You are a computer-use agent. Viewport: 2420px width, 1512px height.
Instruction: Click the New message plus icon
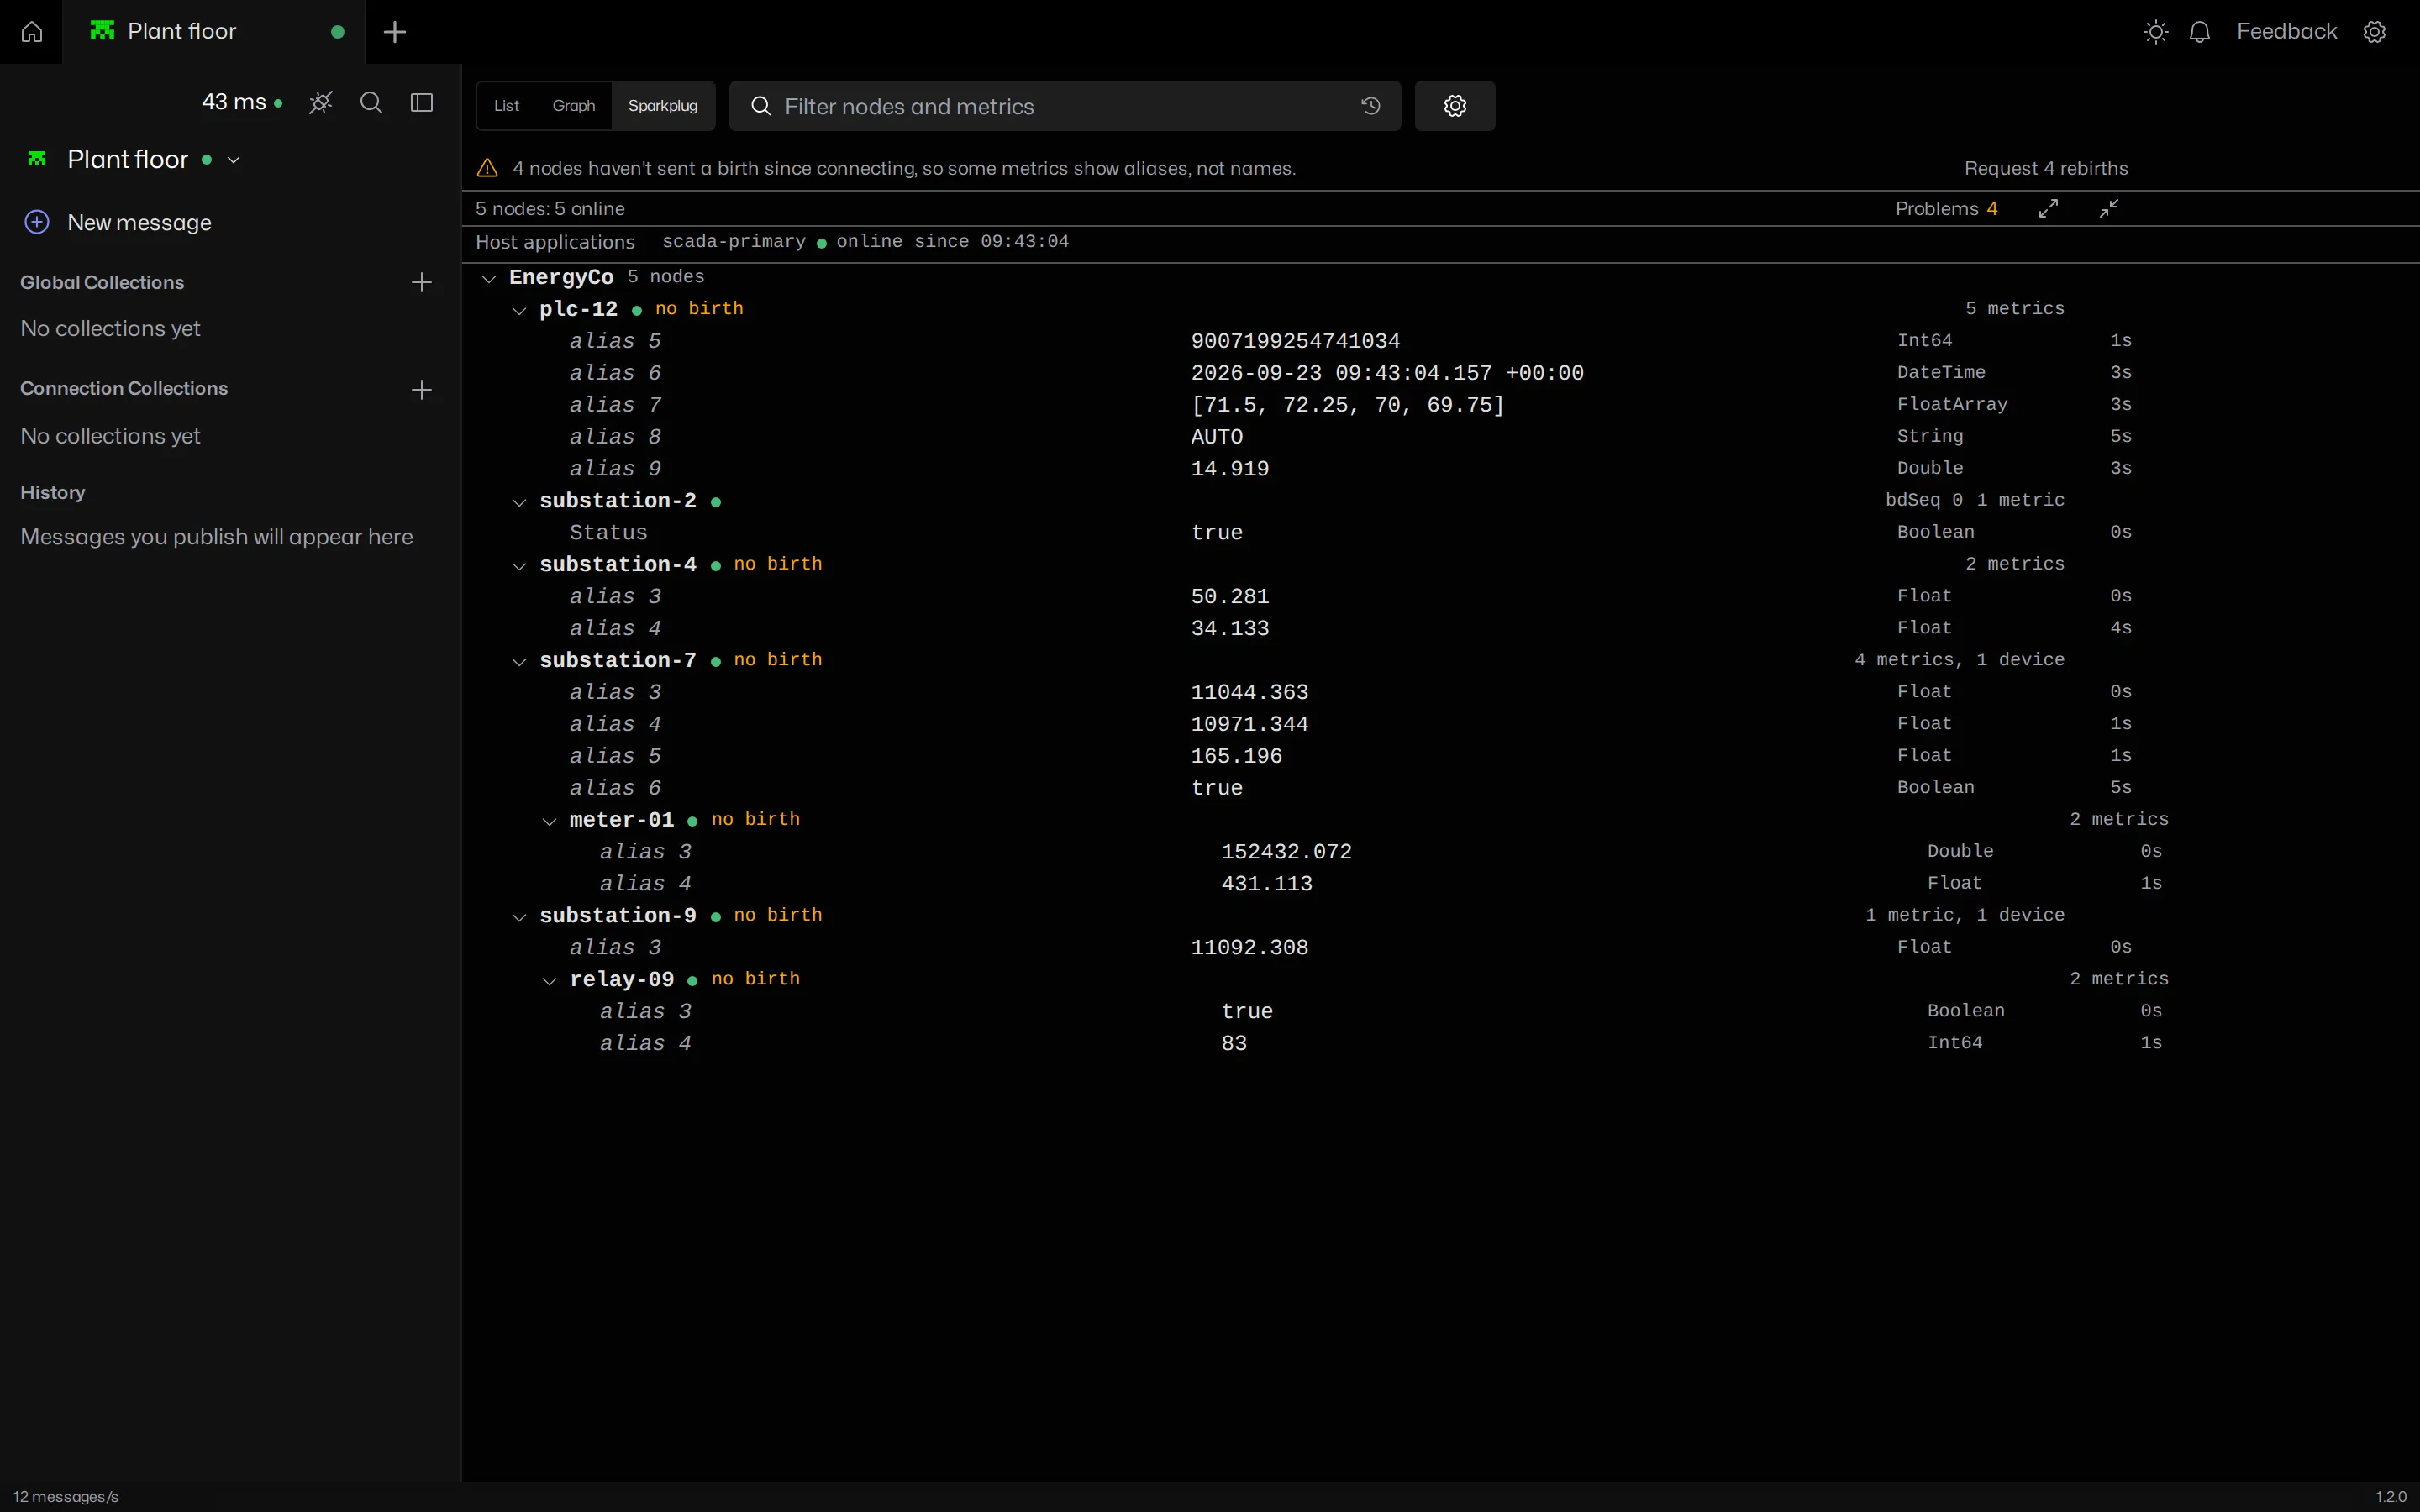coord(37,222)
